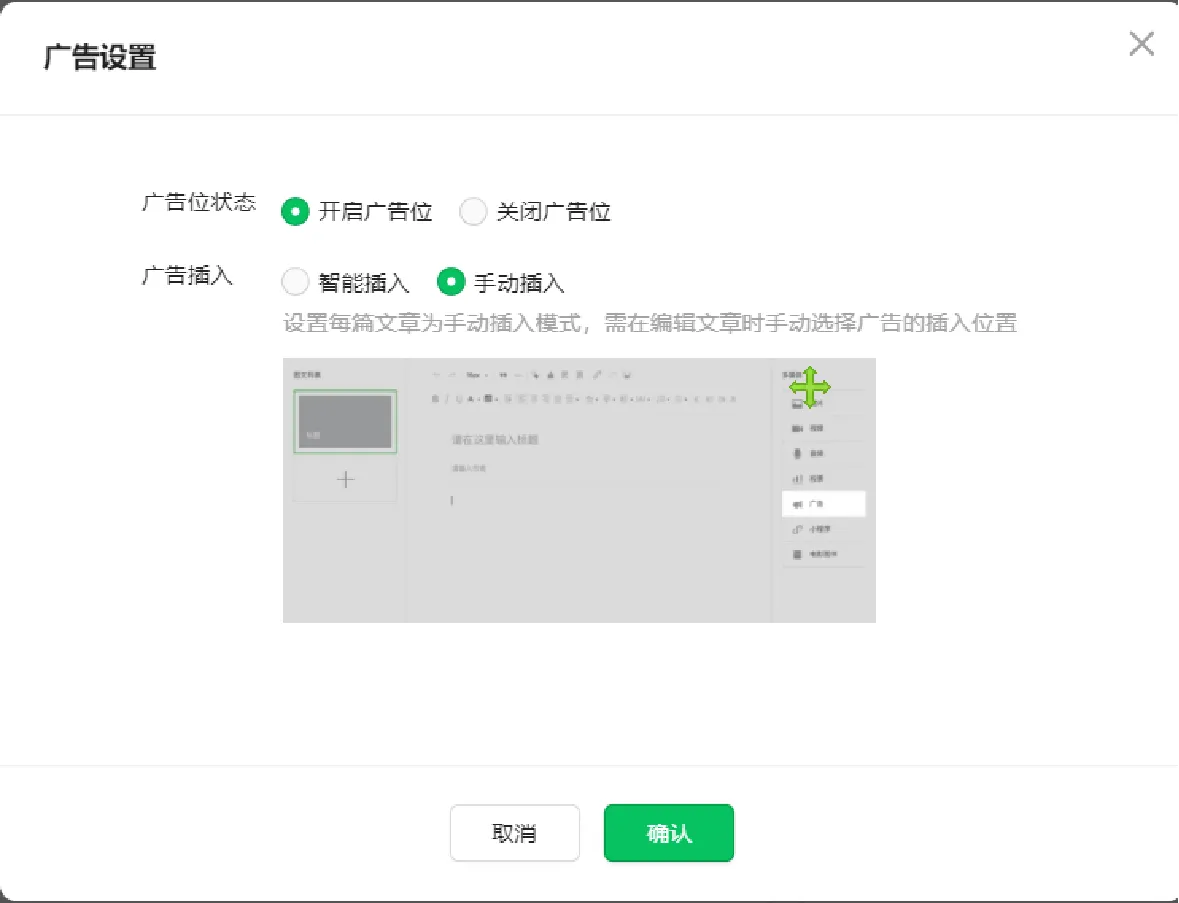Click the Italic icon in the editor toolbar
Viewport: 1179px width, 903px height.
(448, 399)
